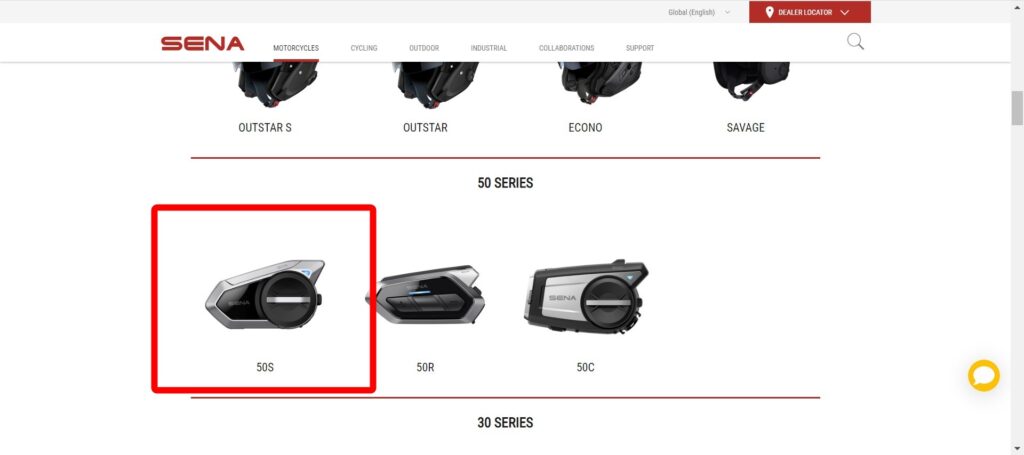Open the Collaborations menu

[x=566, y=48]
